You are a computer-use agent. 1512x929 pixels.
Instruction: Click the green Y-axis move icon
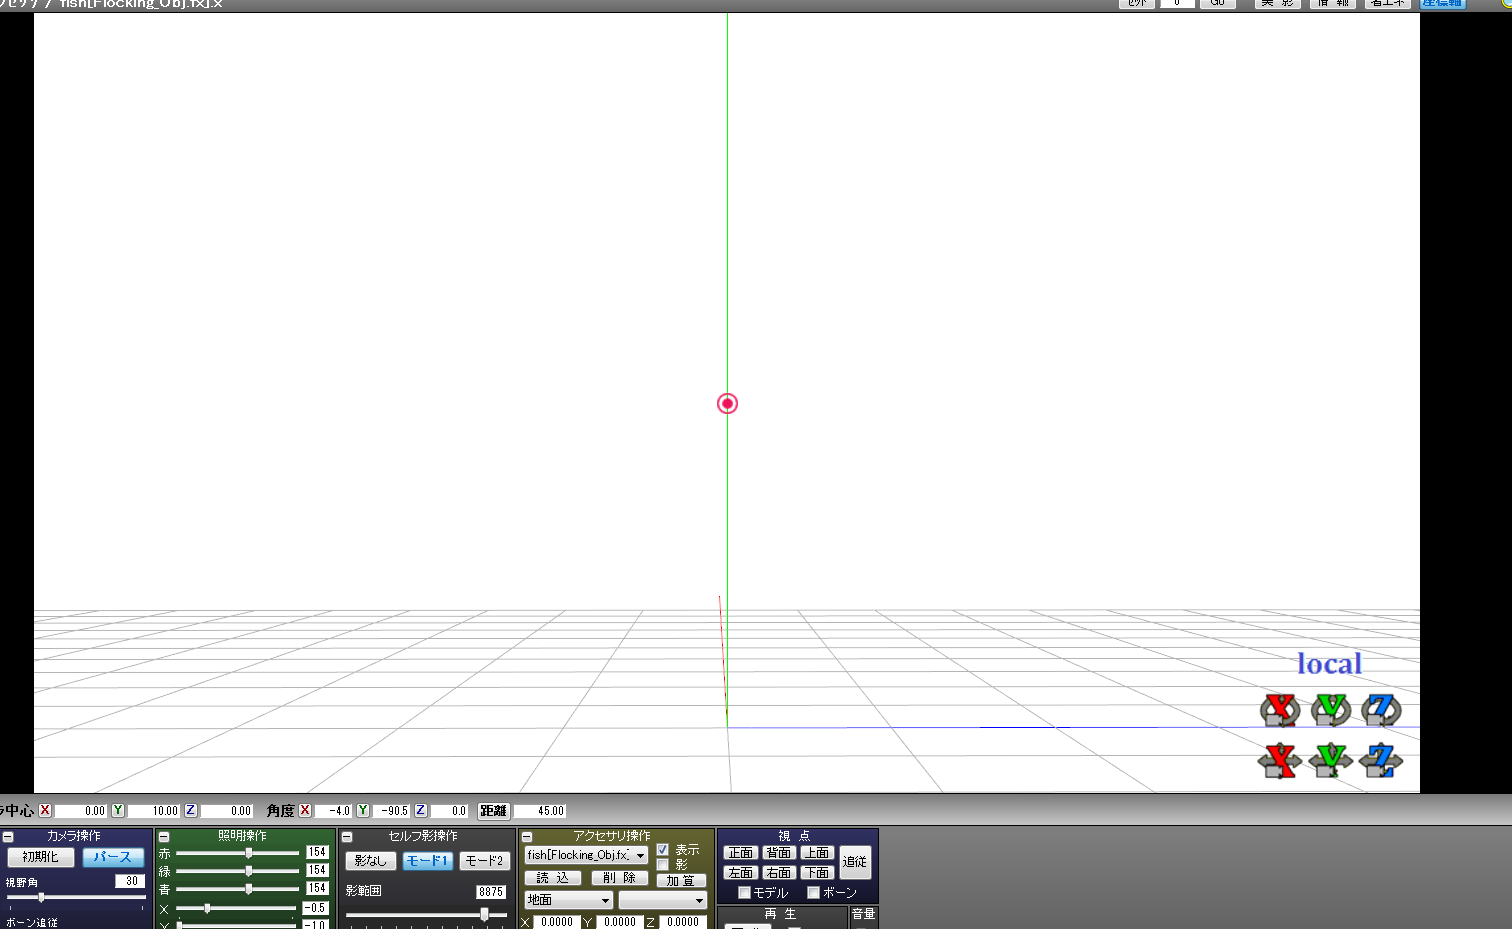click(1330, 761)
